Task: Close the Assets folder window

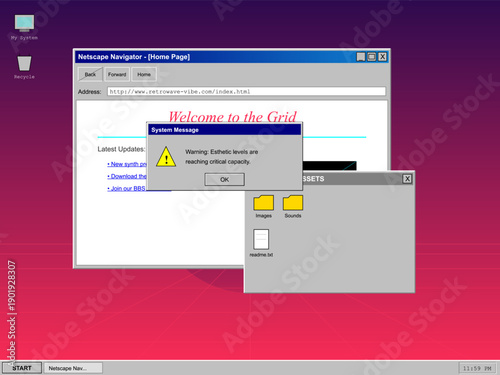Action: pyautogui.click(x=407, y=179)
